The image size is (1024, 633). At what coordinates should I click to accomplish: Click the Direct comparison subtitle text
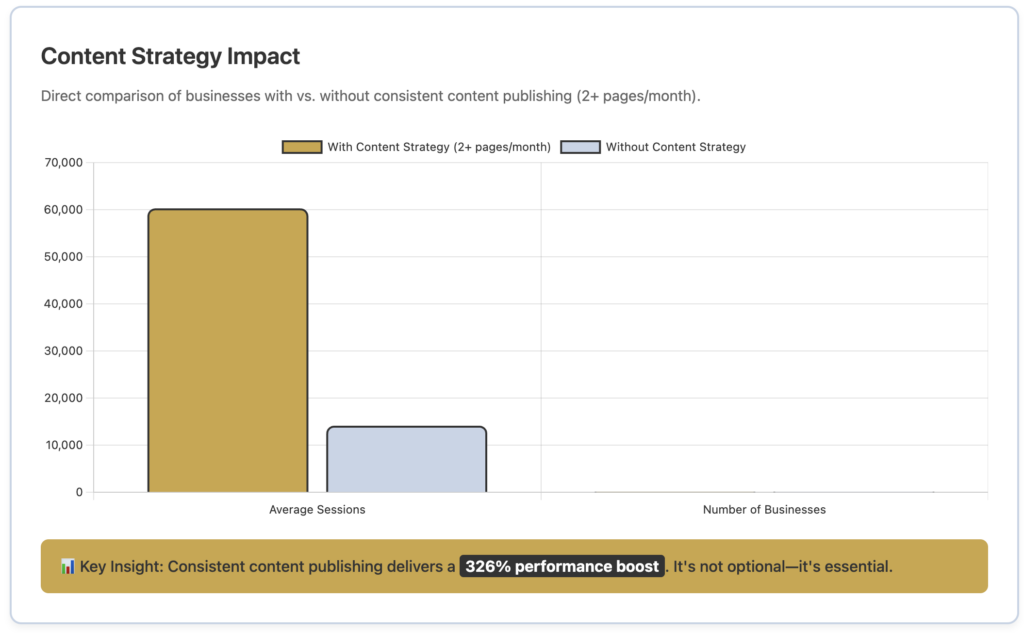pos(370,97)
